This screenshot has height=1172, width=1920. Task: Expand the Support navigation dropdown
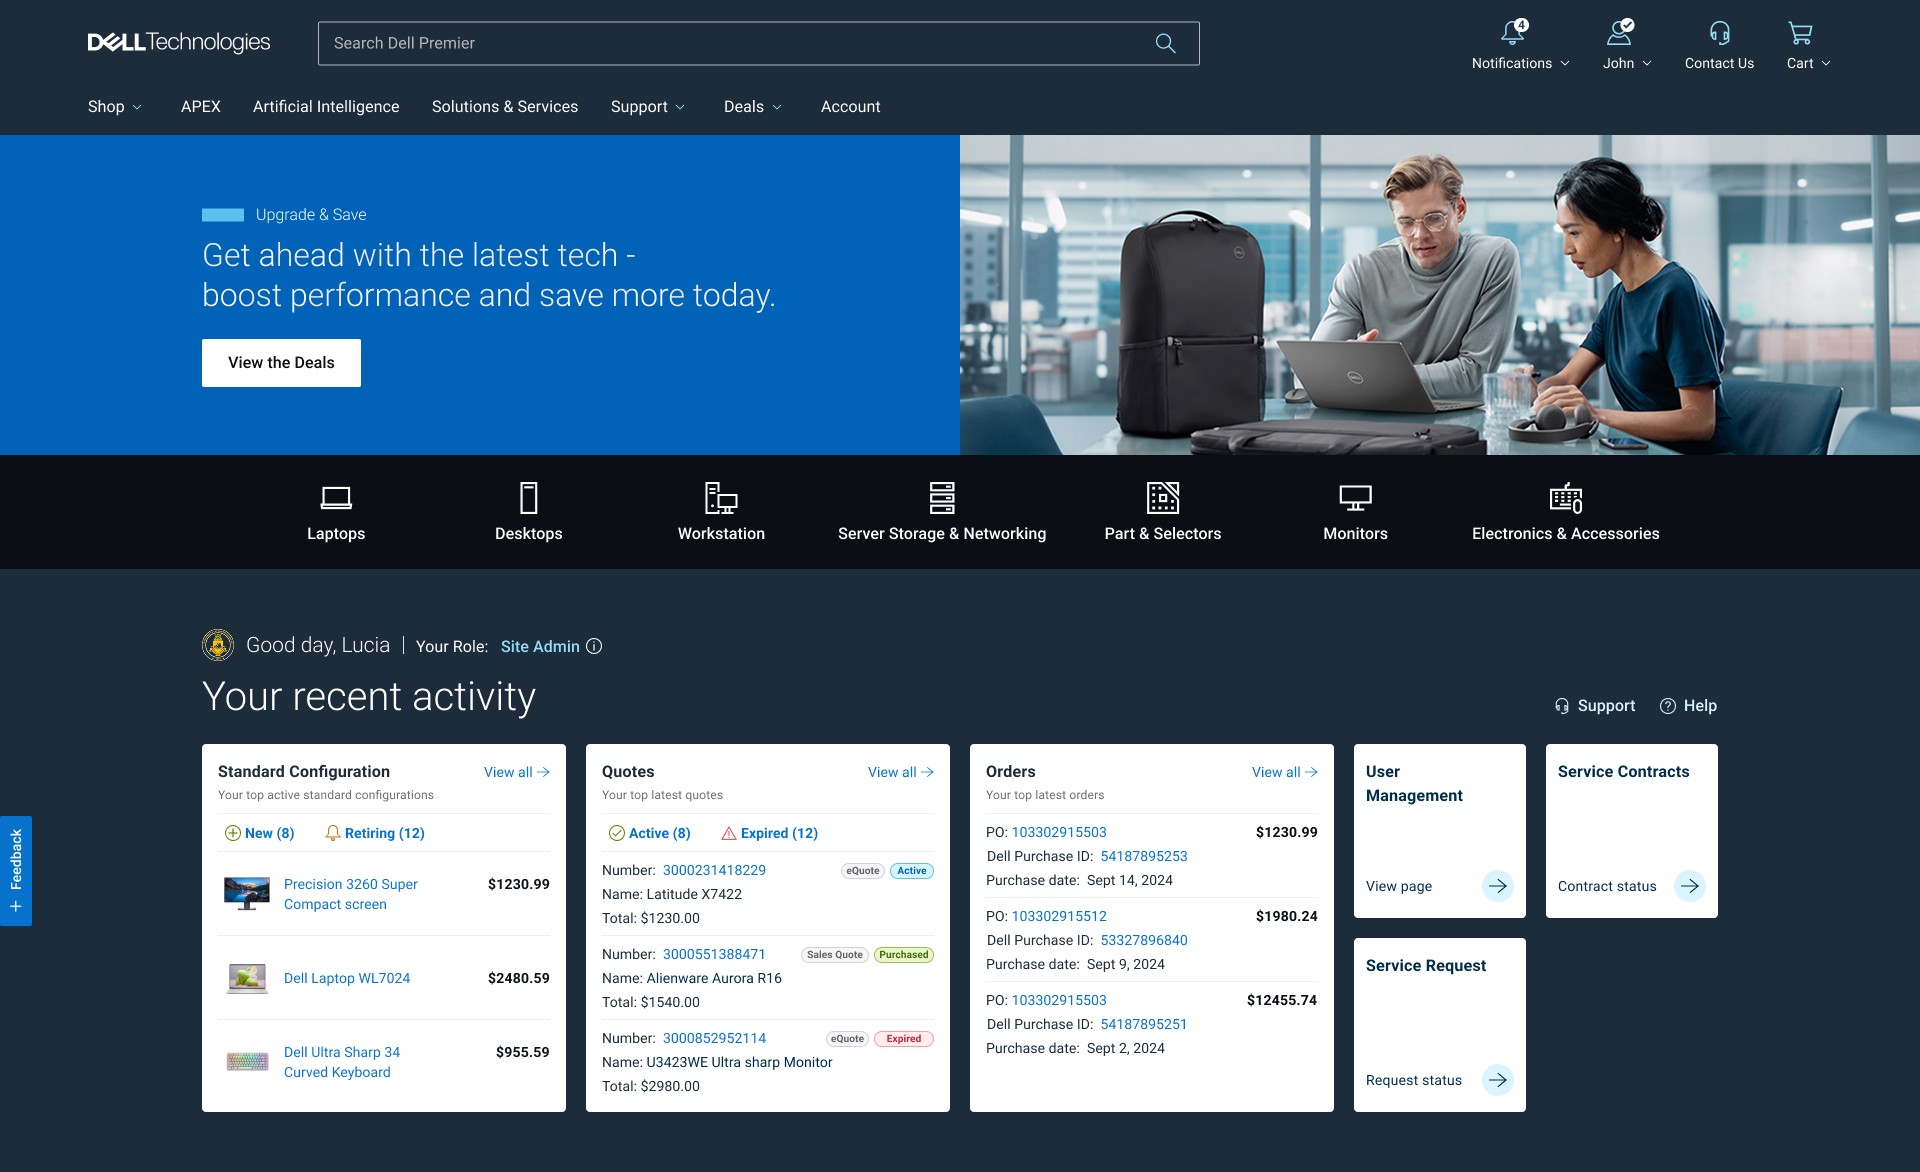pyautogui.click(x=648, y=107)
